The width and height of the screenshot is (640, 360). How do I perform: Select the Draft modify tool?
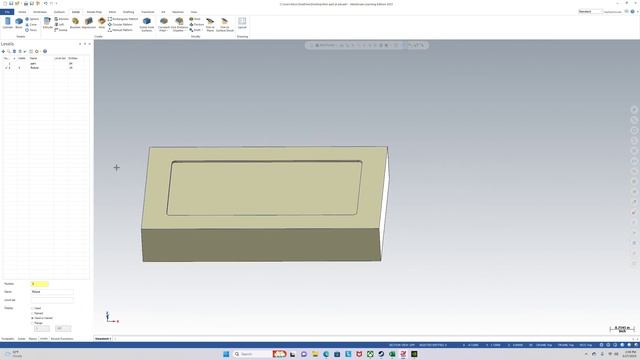point(195,30)
